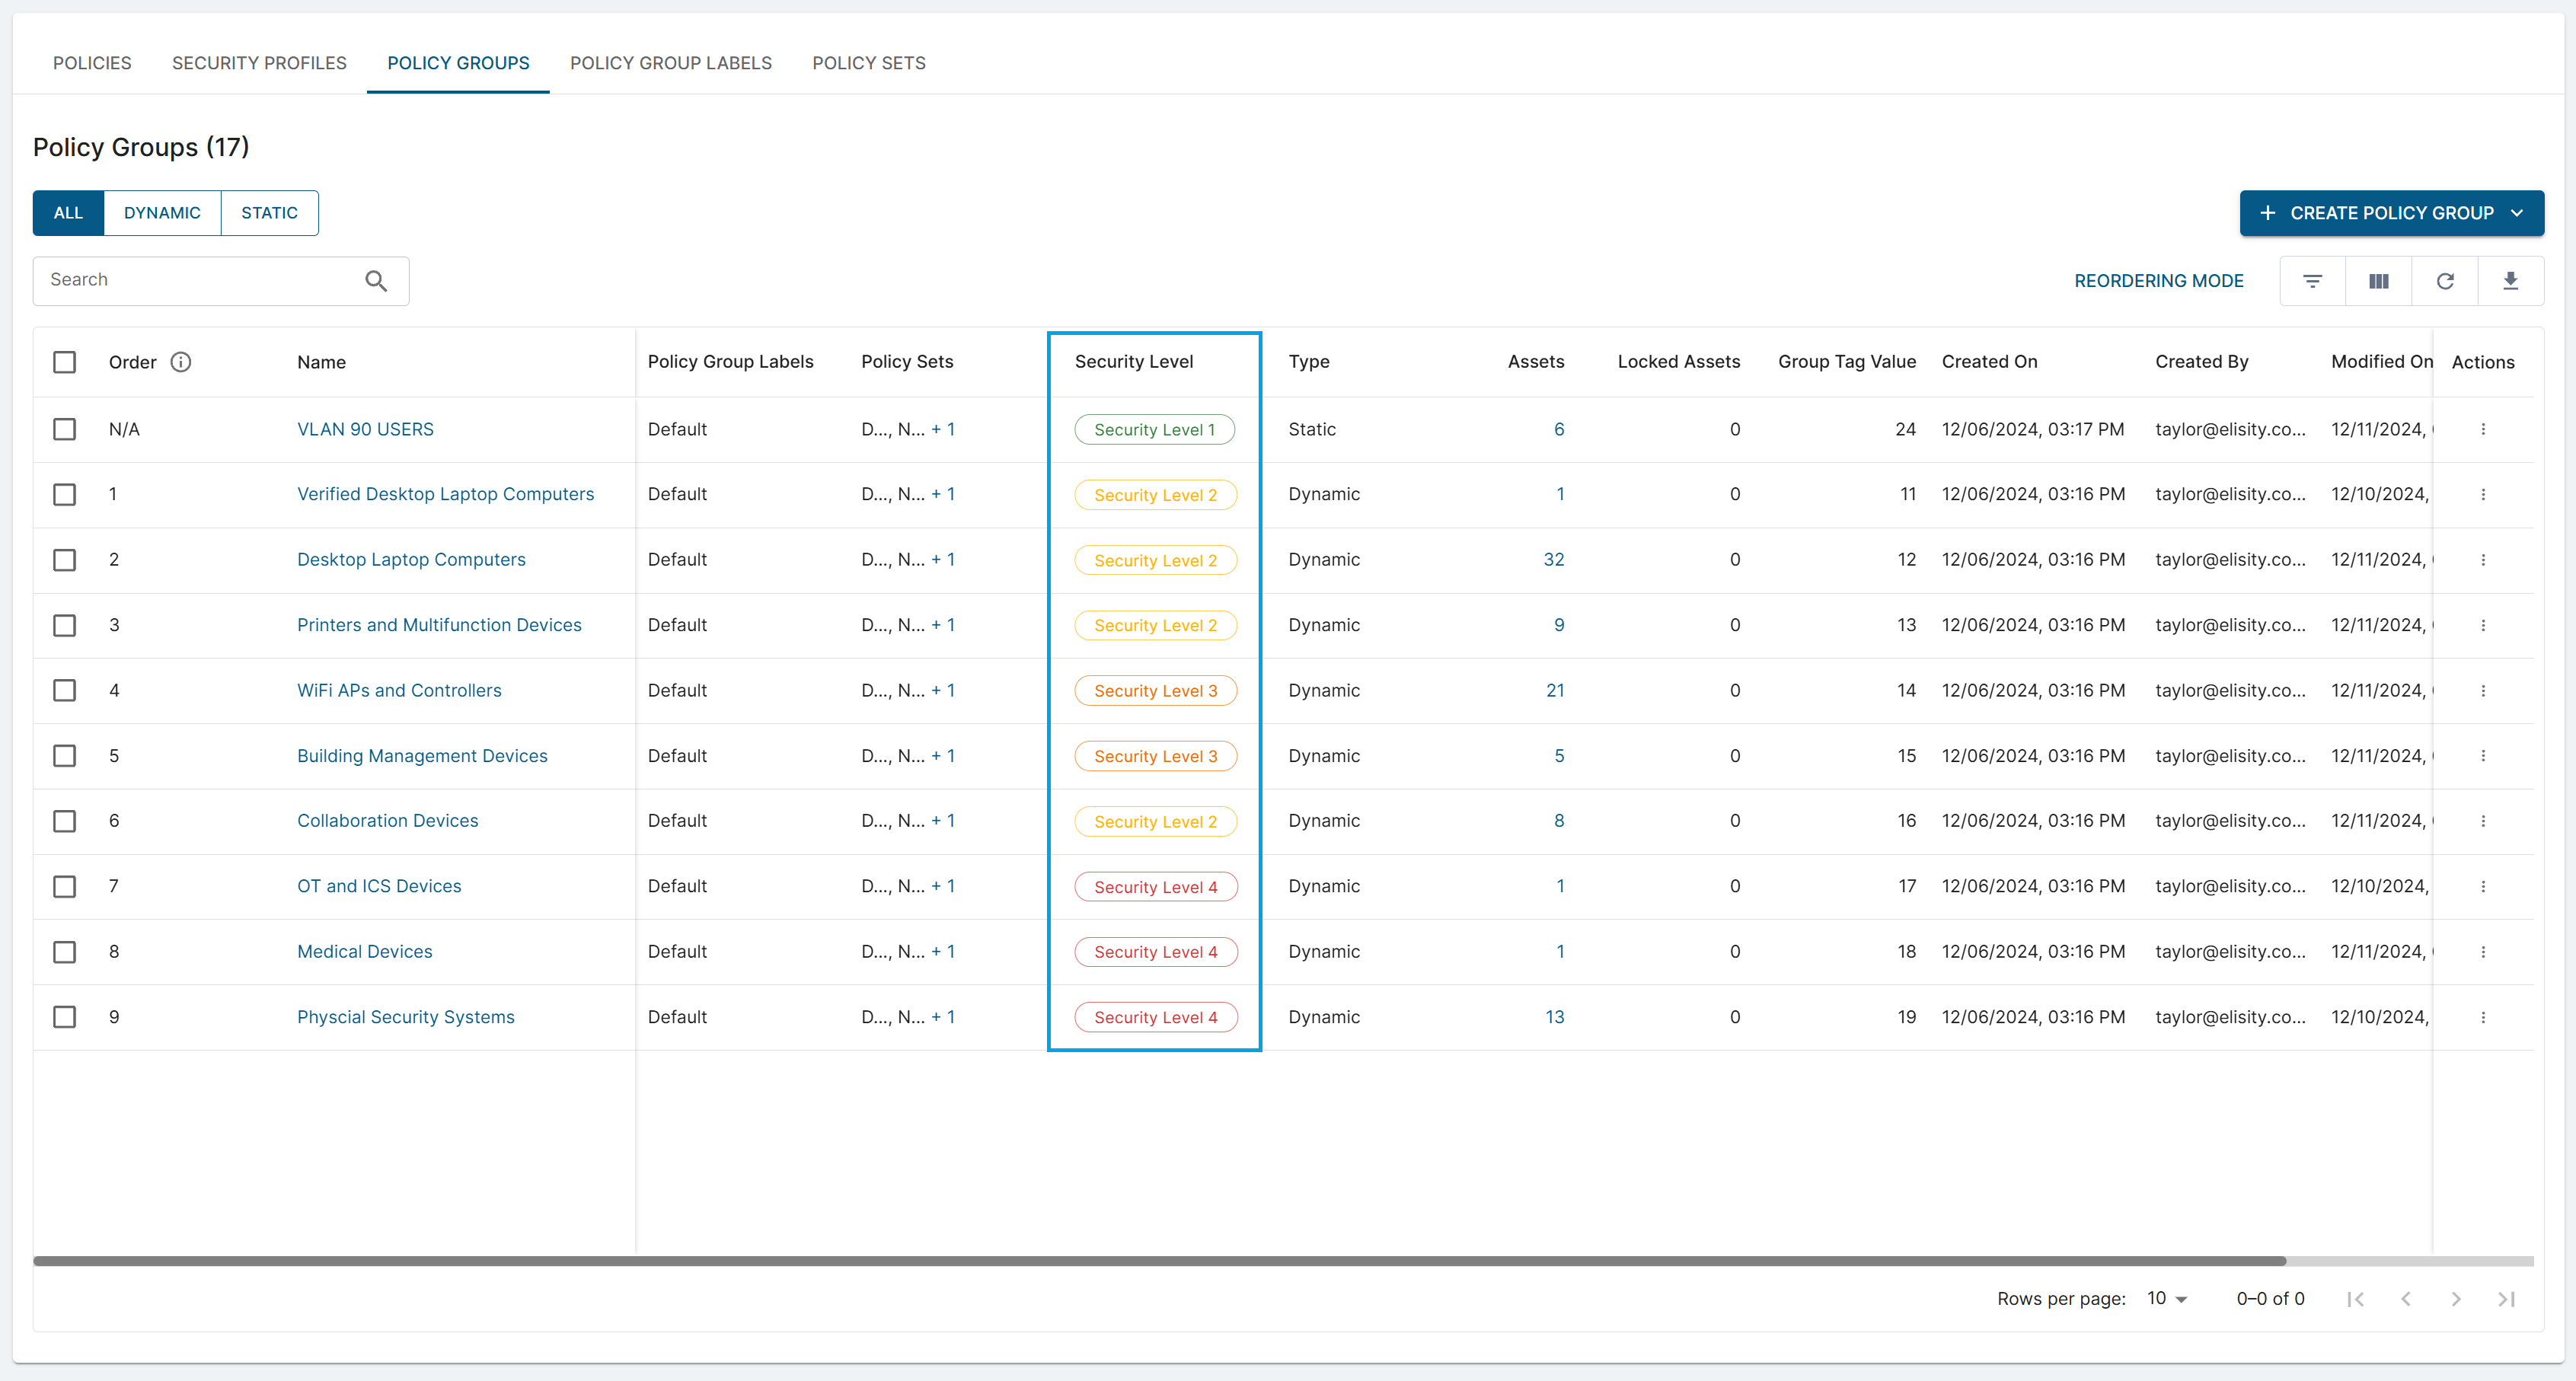Image resolution: width=2576 pixels, height=1381 pixels.
Task: Click the Security Level column header
Action: point(1133,362)
